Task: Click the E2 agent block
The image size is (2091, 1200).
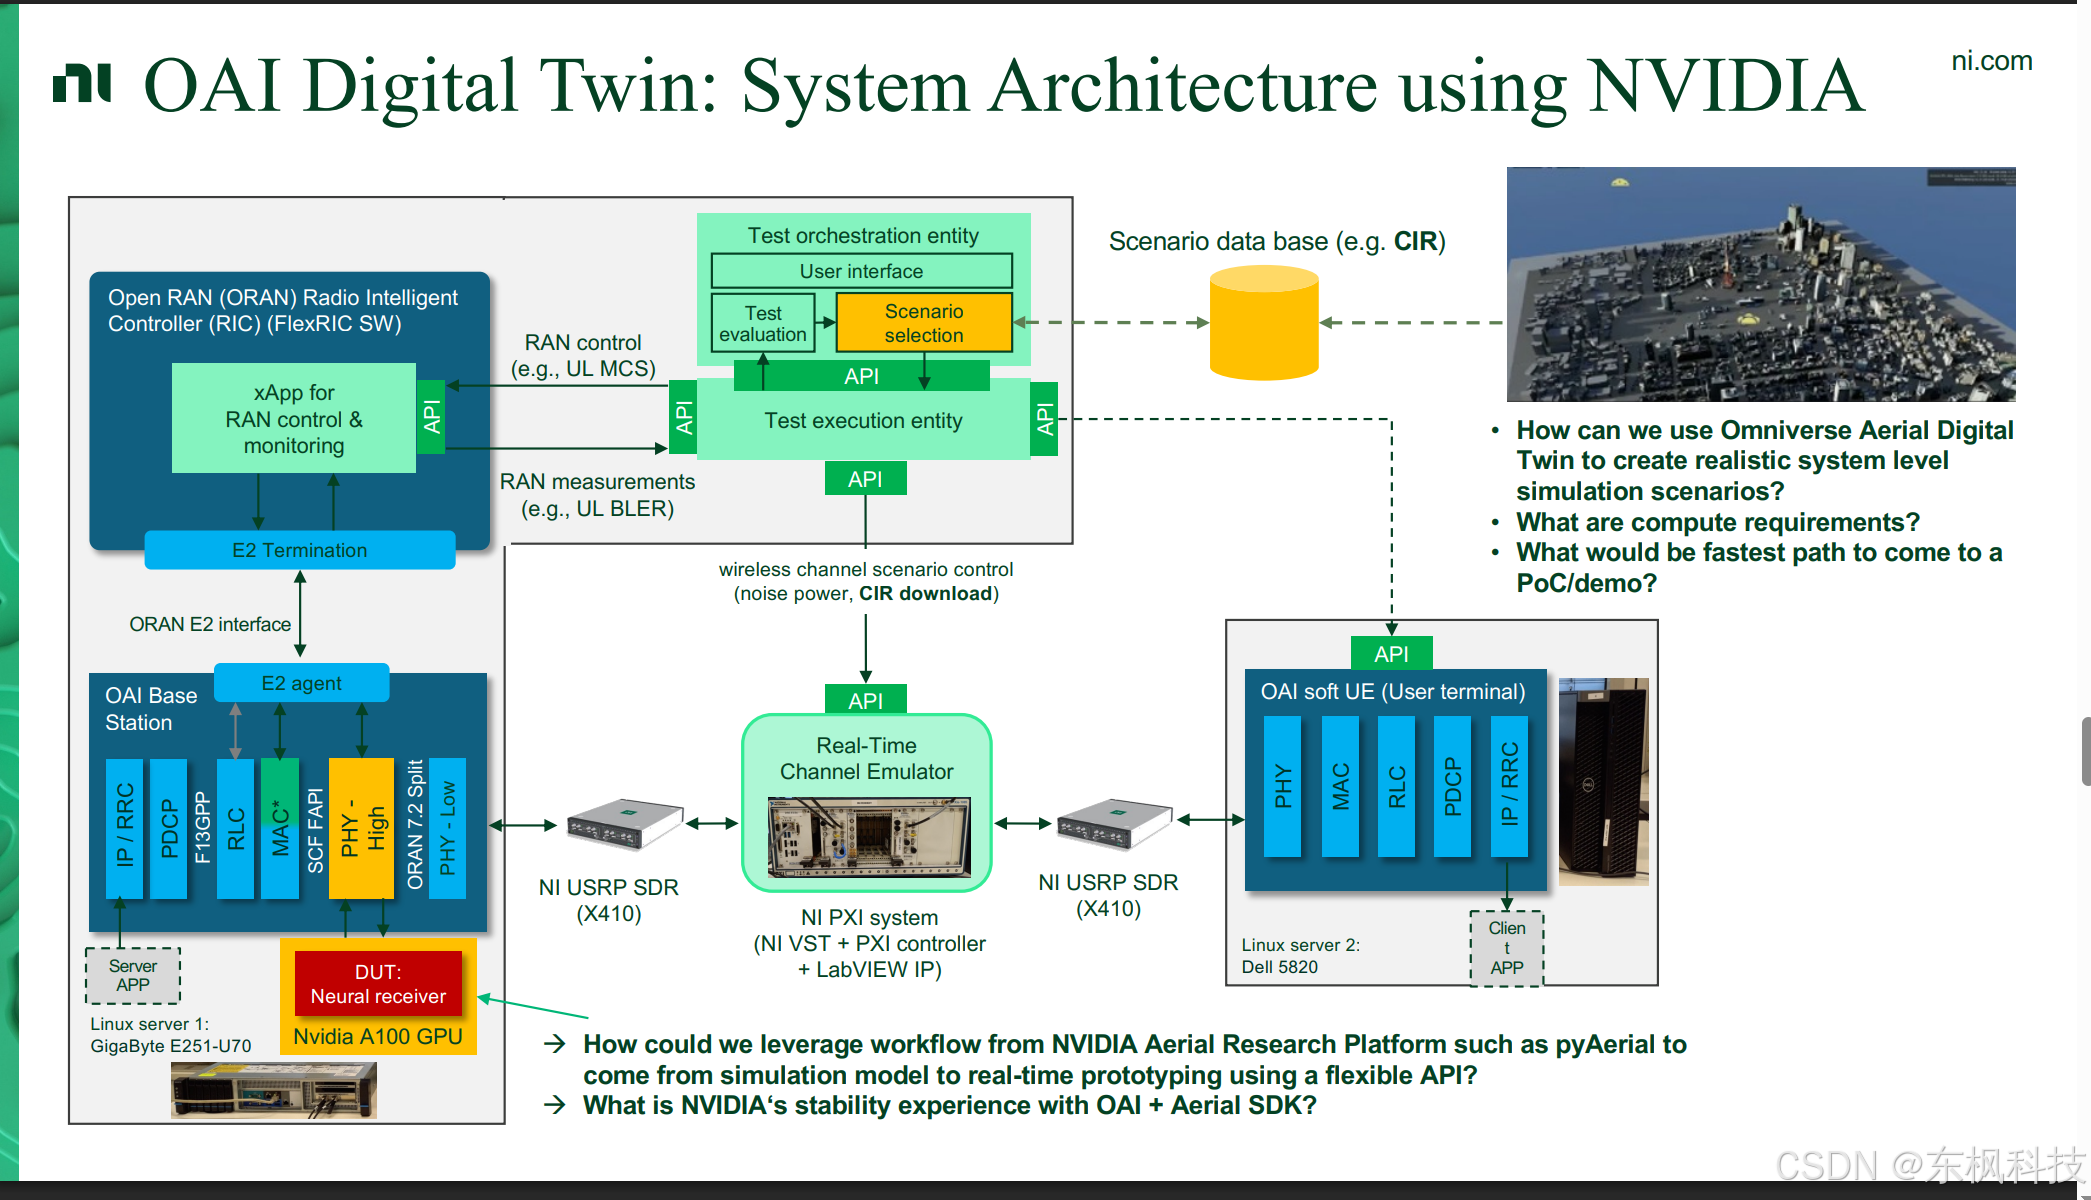Action: click(301, 683)
